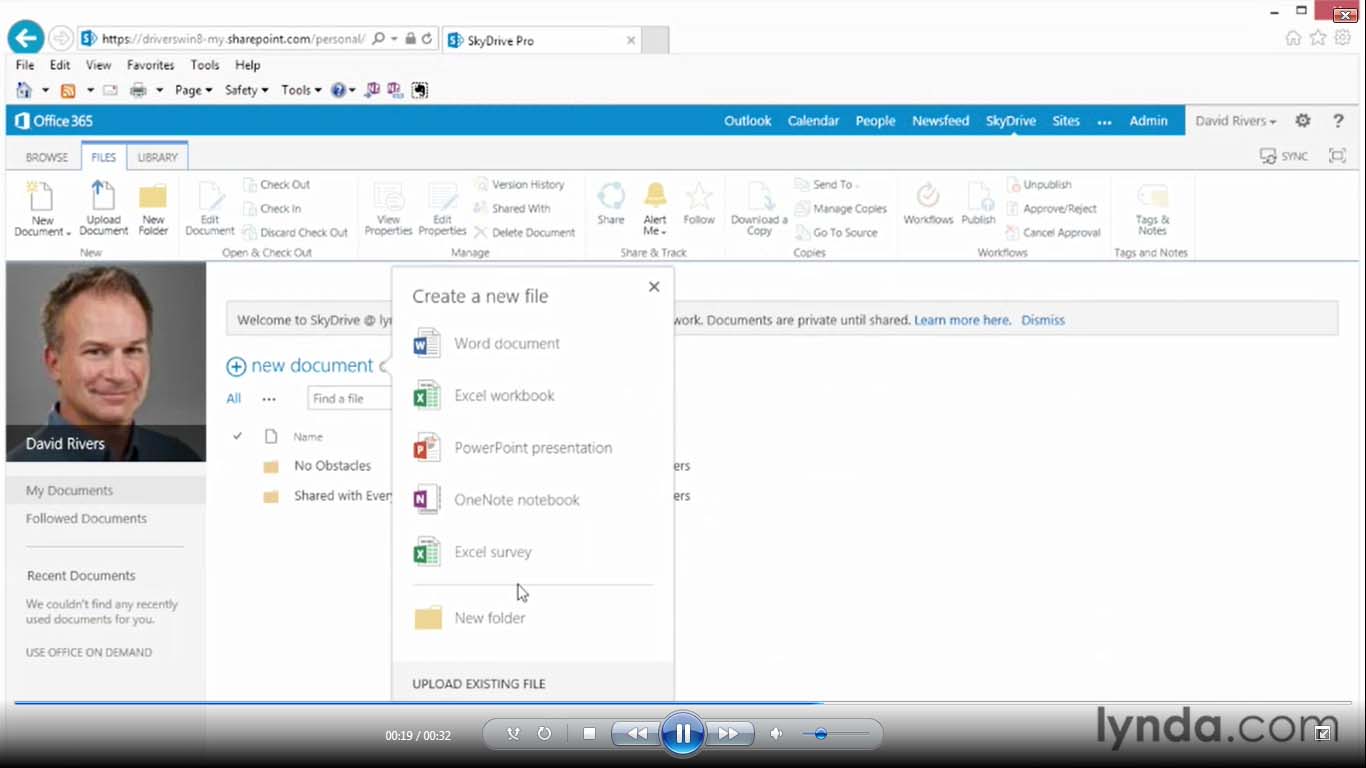Click Tags & Notes icon

(1152, 209)
